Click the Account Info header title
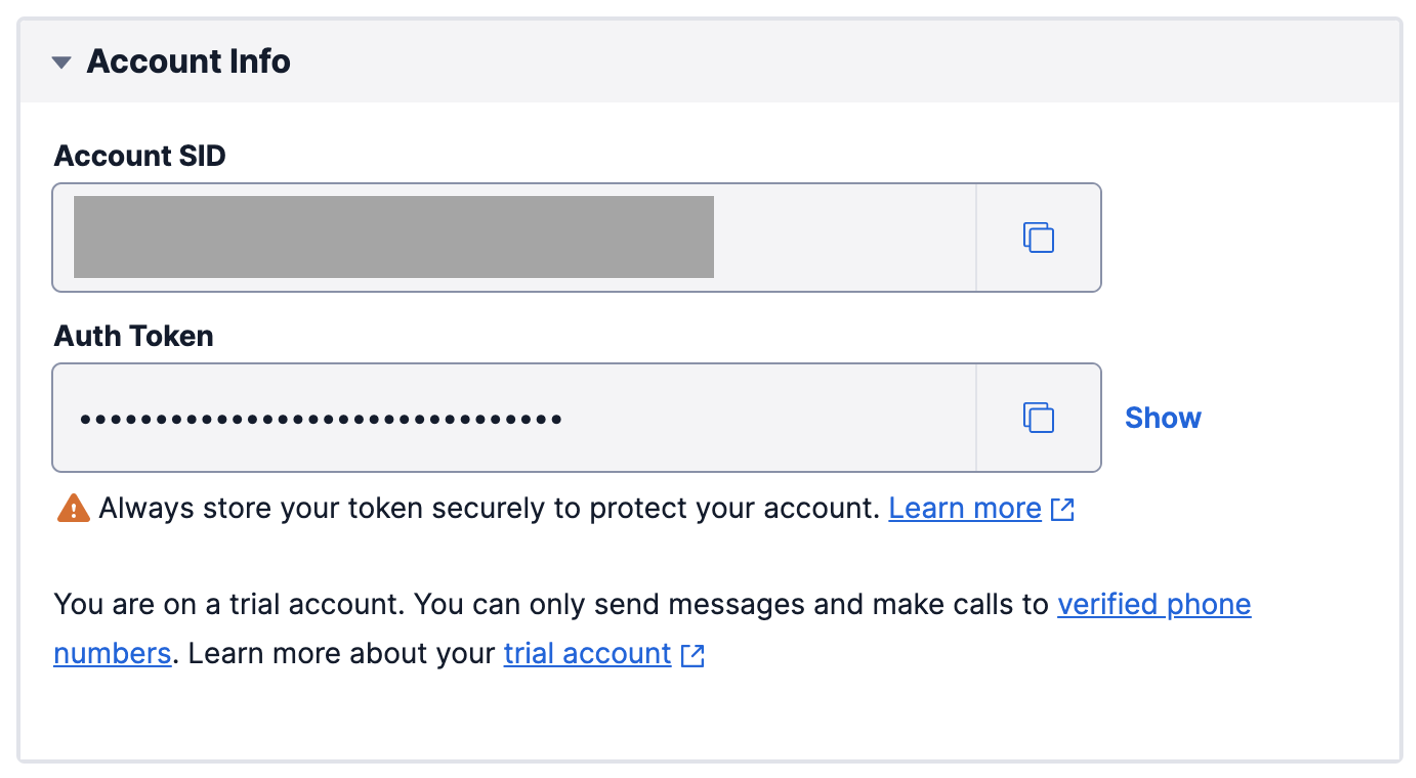Viewport: 1416px width, 778px height. (x=188, y=62)
